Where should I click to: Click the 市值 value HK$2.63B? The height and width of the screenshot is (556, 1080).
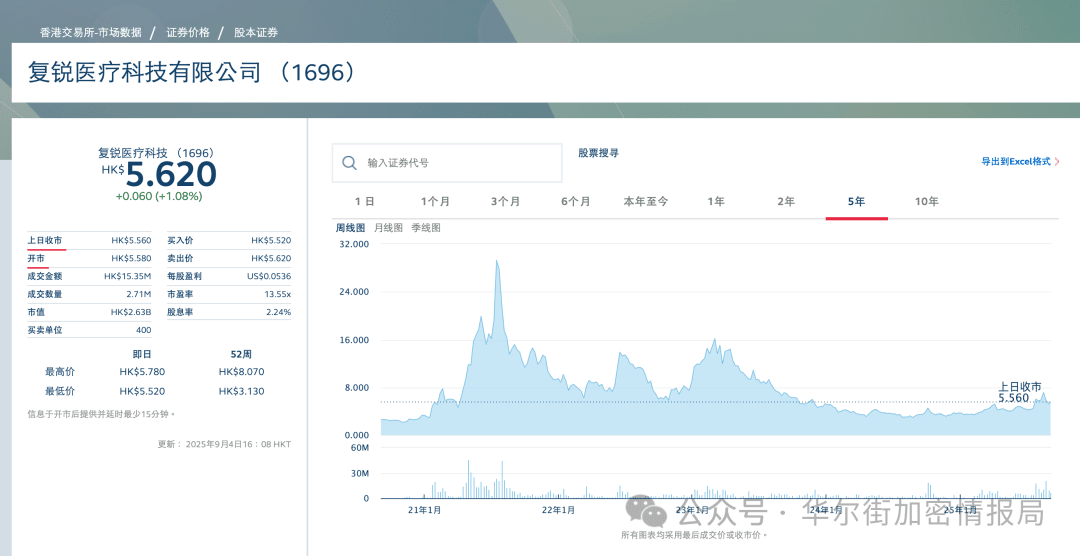(x=131, y=312)
